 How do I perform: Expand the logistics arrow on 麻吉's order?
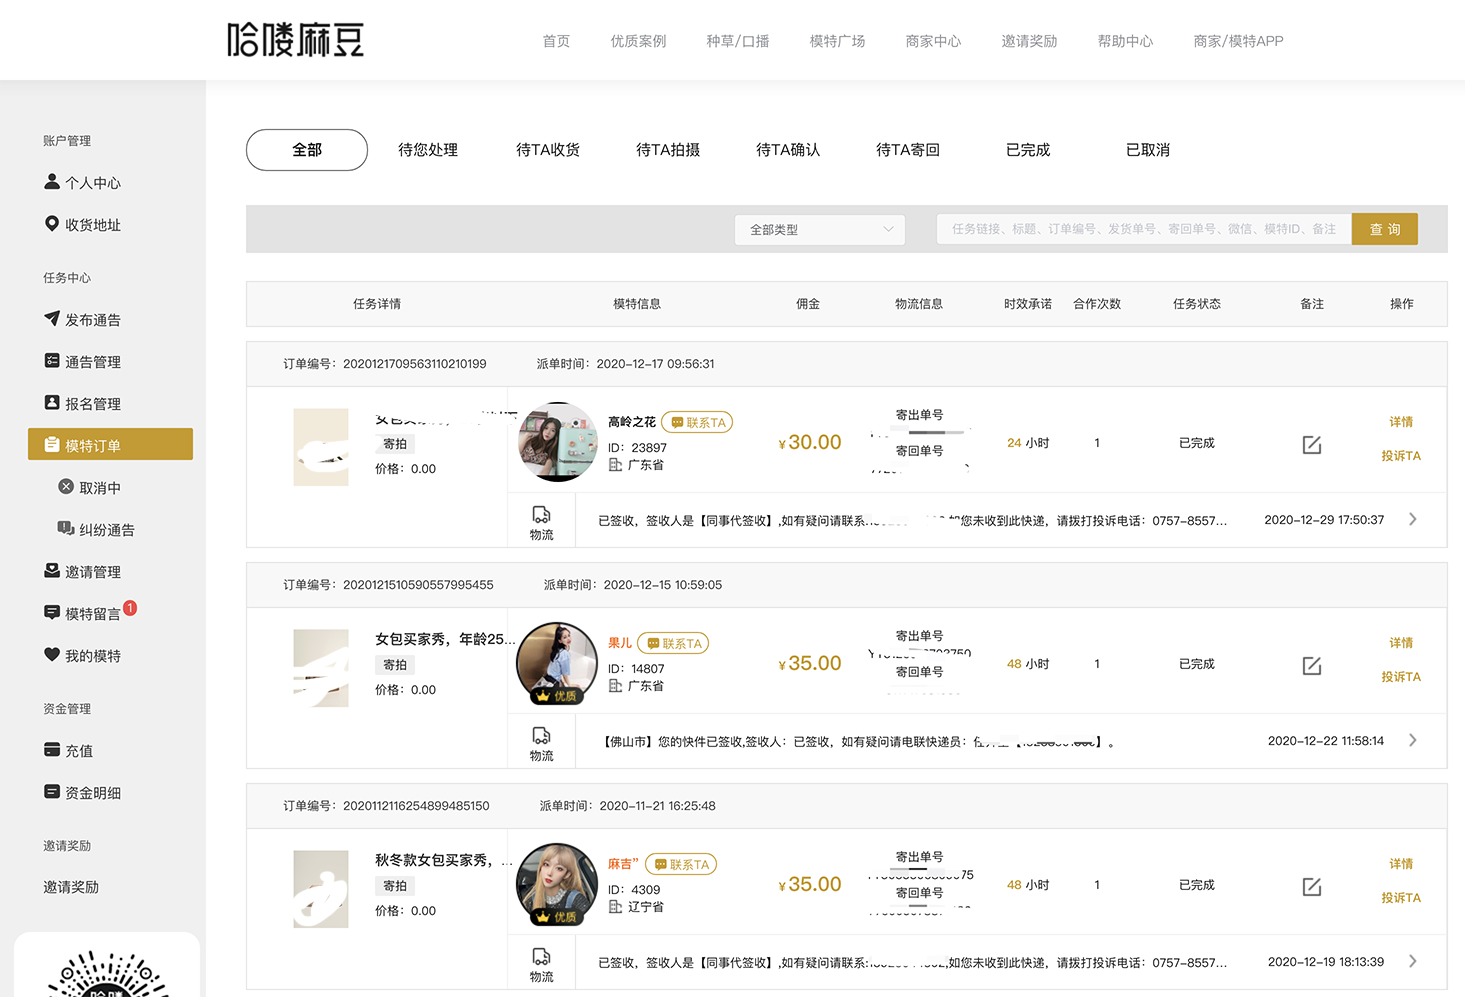coord(1413,961)
